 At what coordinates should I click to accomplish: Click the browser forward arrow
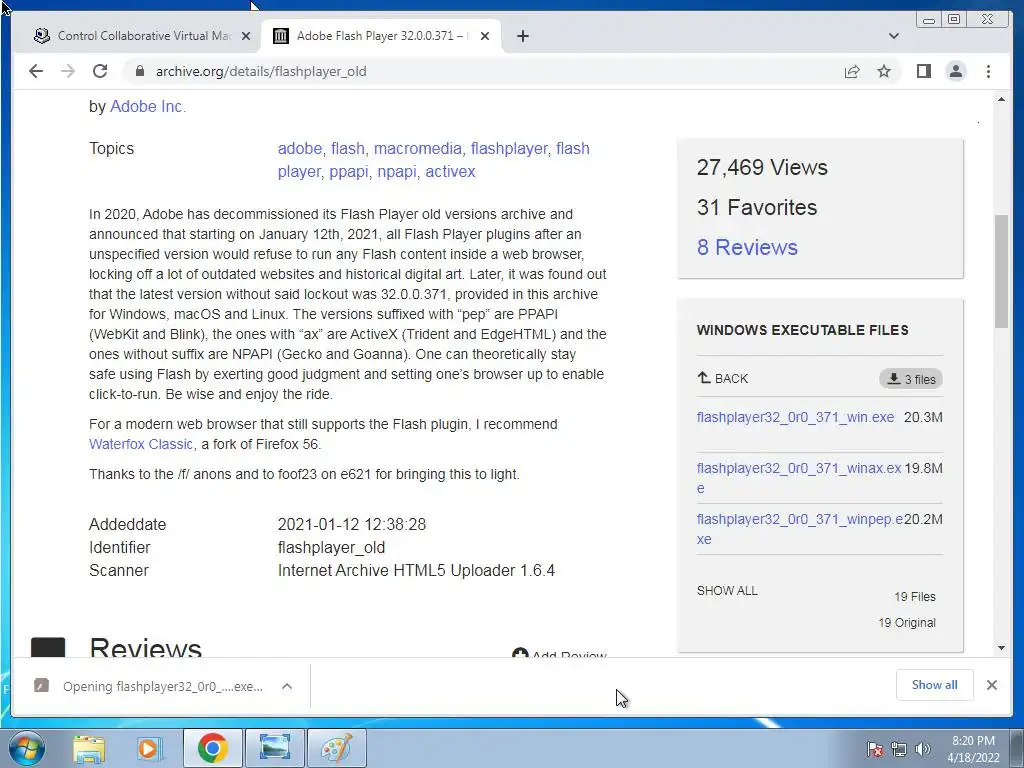68,71
